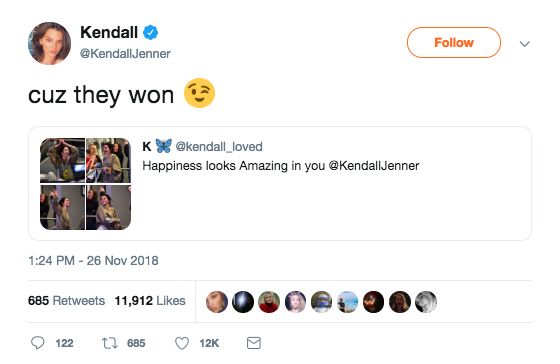Click the reply speech bubble icon
The image size is (560, 364).
point(38,343)
